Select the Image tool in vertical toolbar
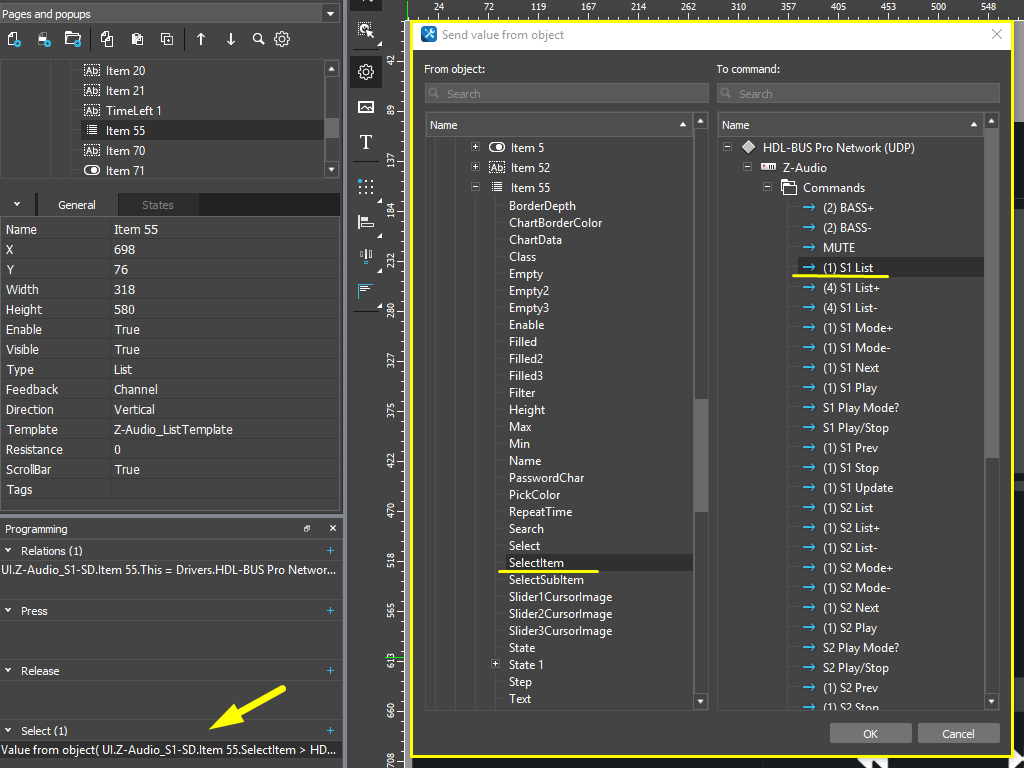The width and height of the screenshot is (1024, 768). (x=366, y=107)
